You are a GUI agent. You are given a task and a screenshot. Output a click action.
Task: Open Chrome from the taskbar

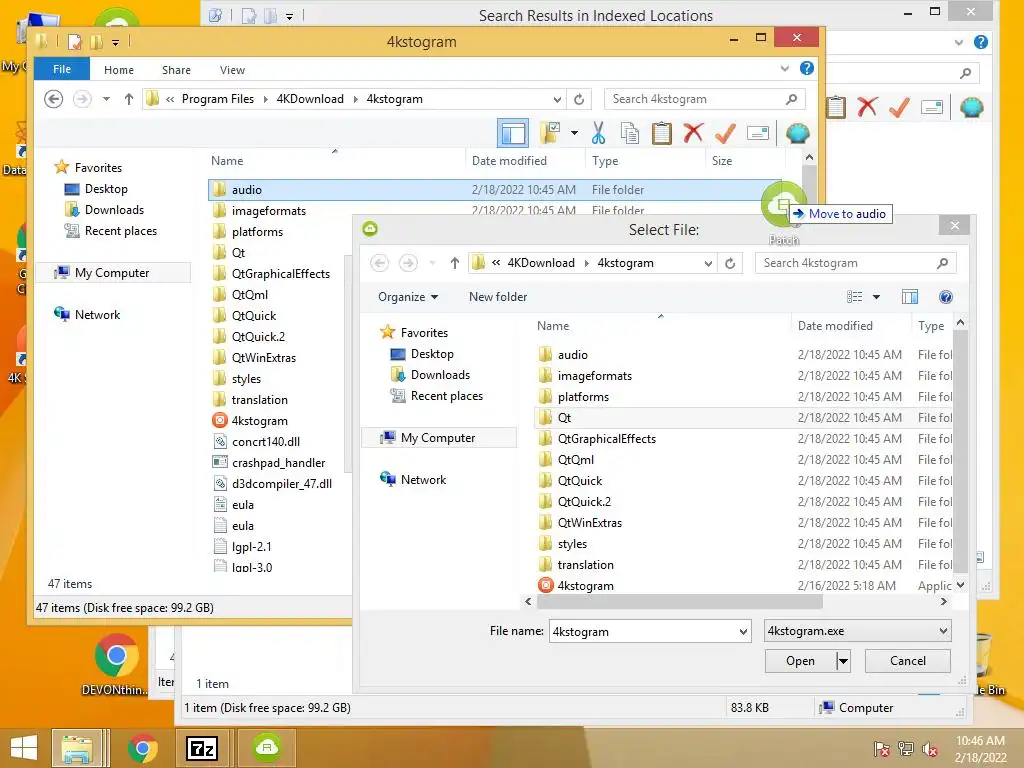pos(142,748)
